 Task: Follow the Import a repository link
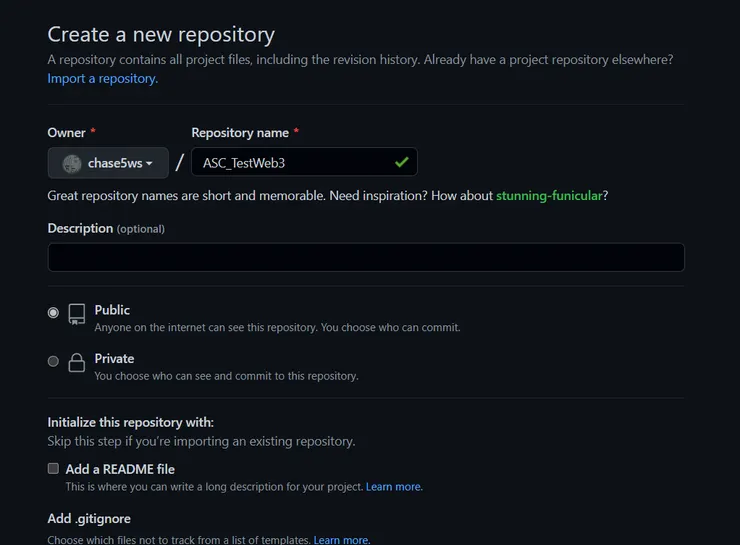pos(102,78)
